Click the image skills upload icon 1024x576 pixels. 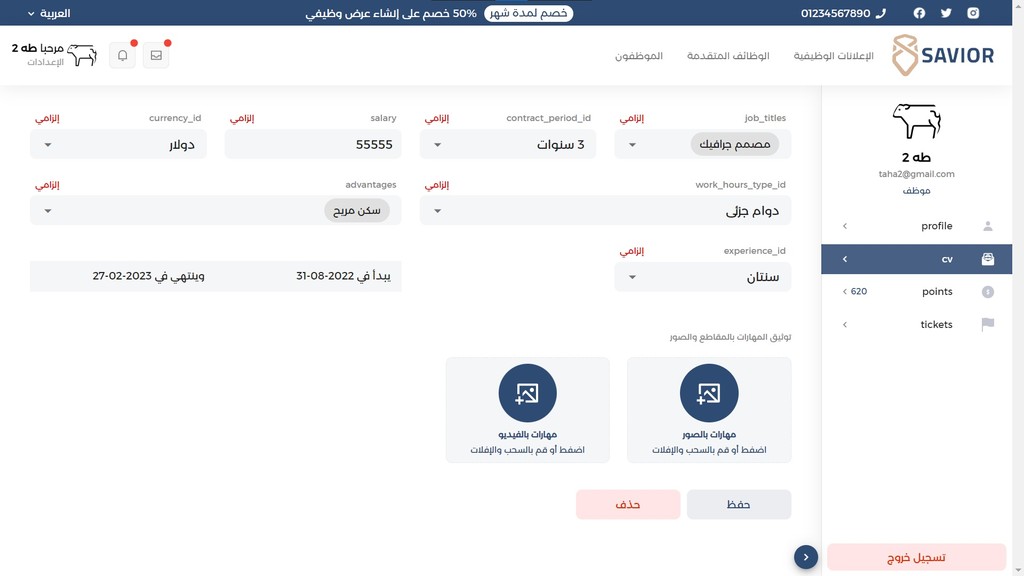[x=709, y=393]
